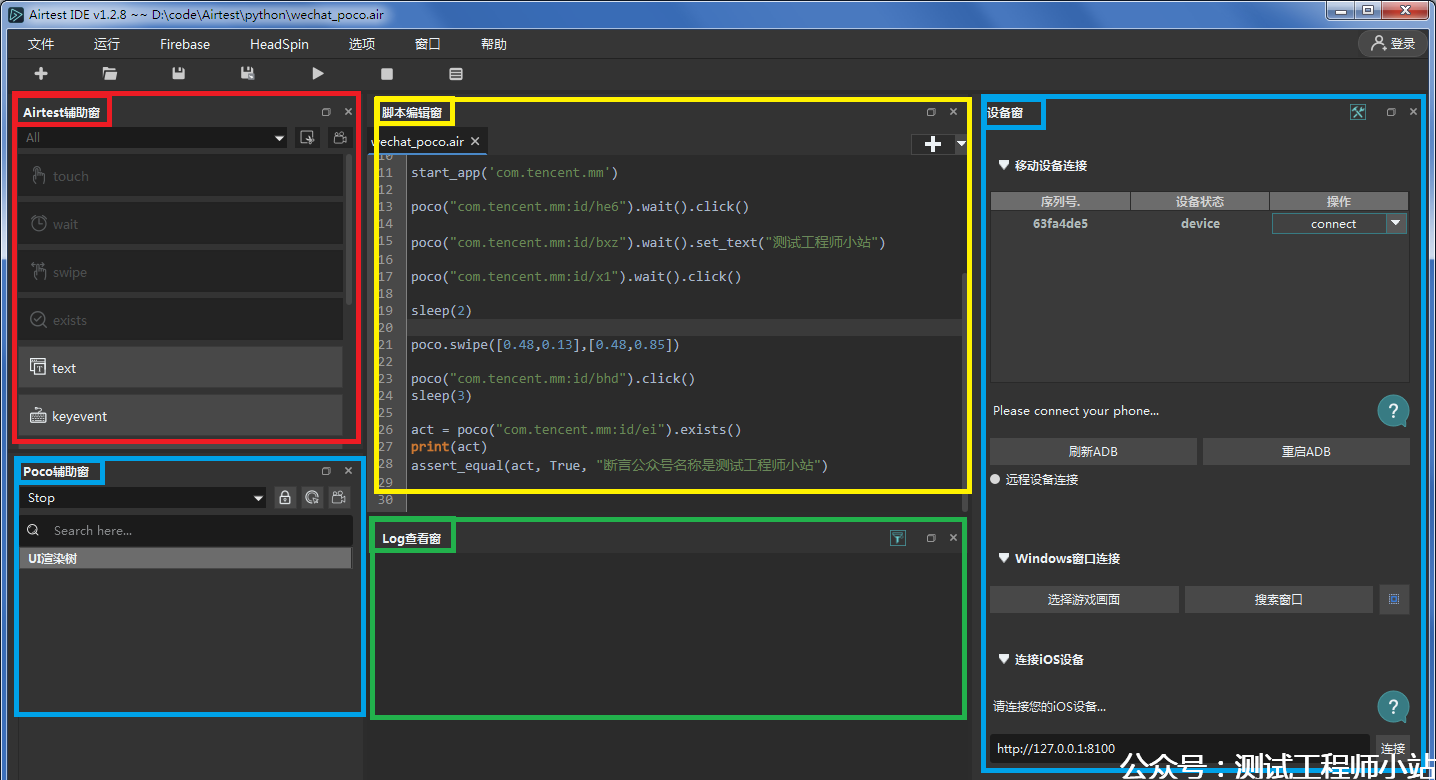Click the tools icon in 设备窗 header

[x=1357, y=112]
